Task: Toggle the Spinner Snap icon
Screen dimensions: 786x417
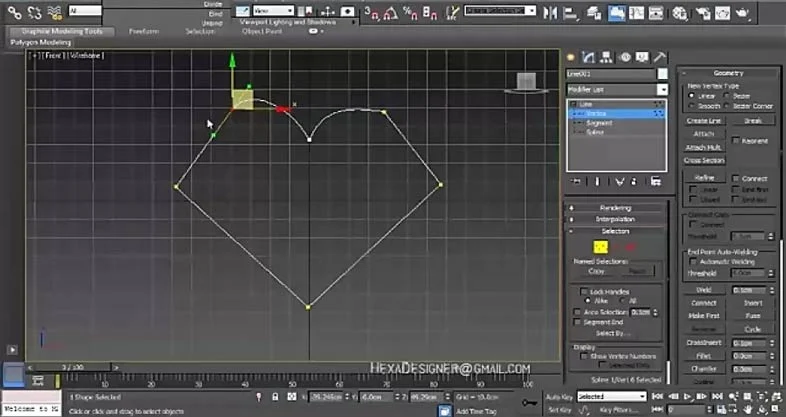Action: click(430, 13)
